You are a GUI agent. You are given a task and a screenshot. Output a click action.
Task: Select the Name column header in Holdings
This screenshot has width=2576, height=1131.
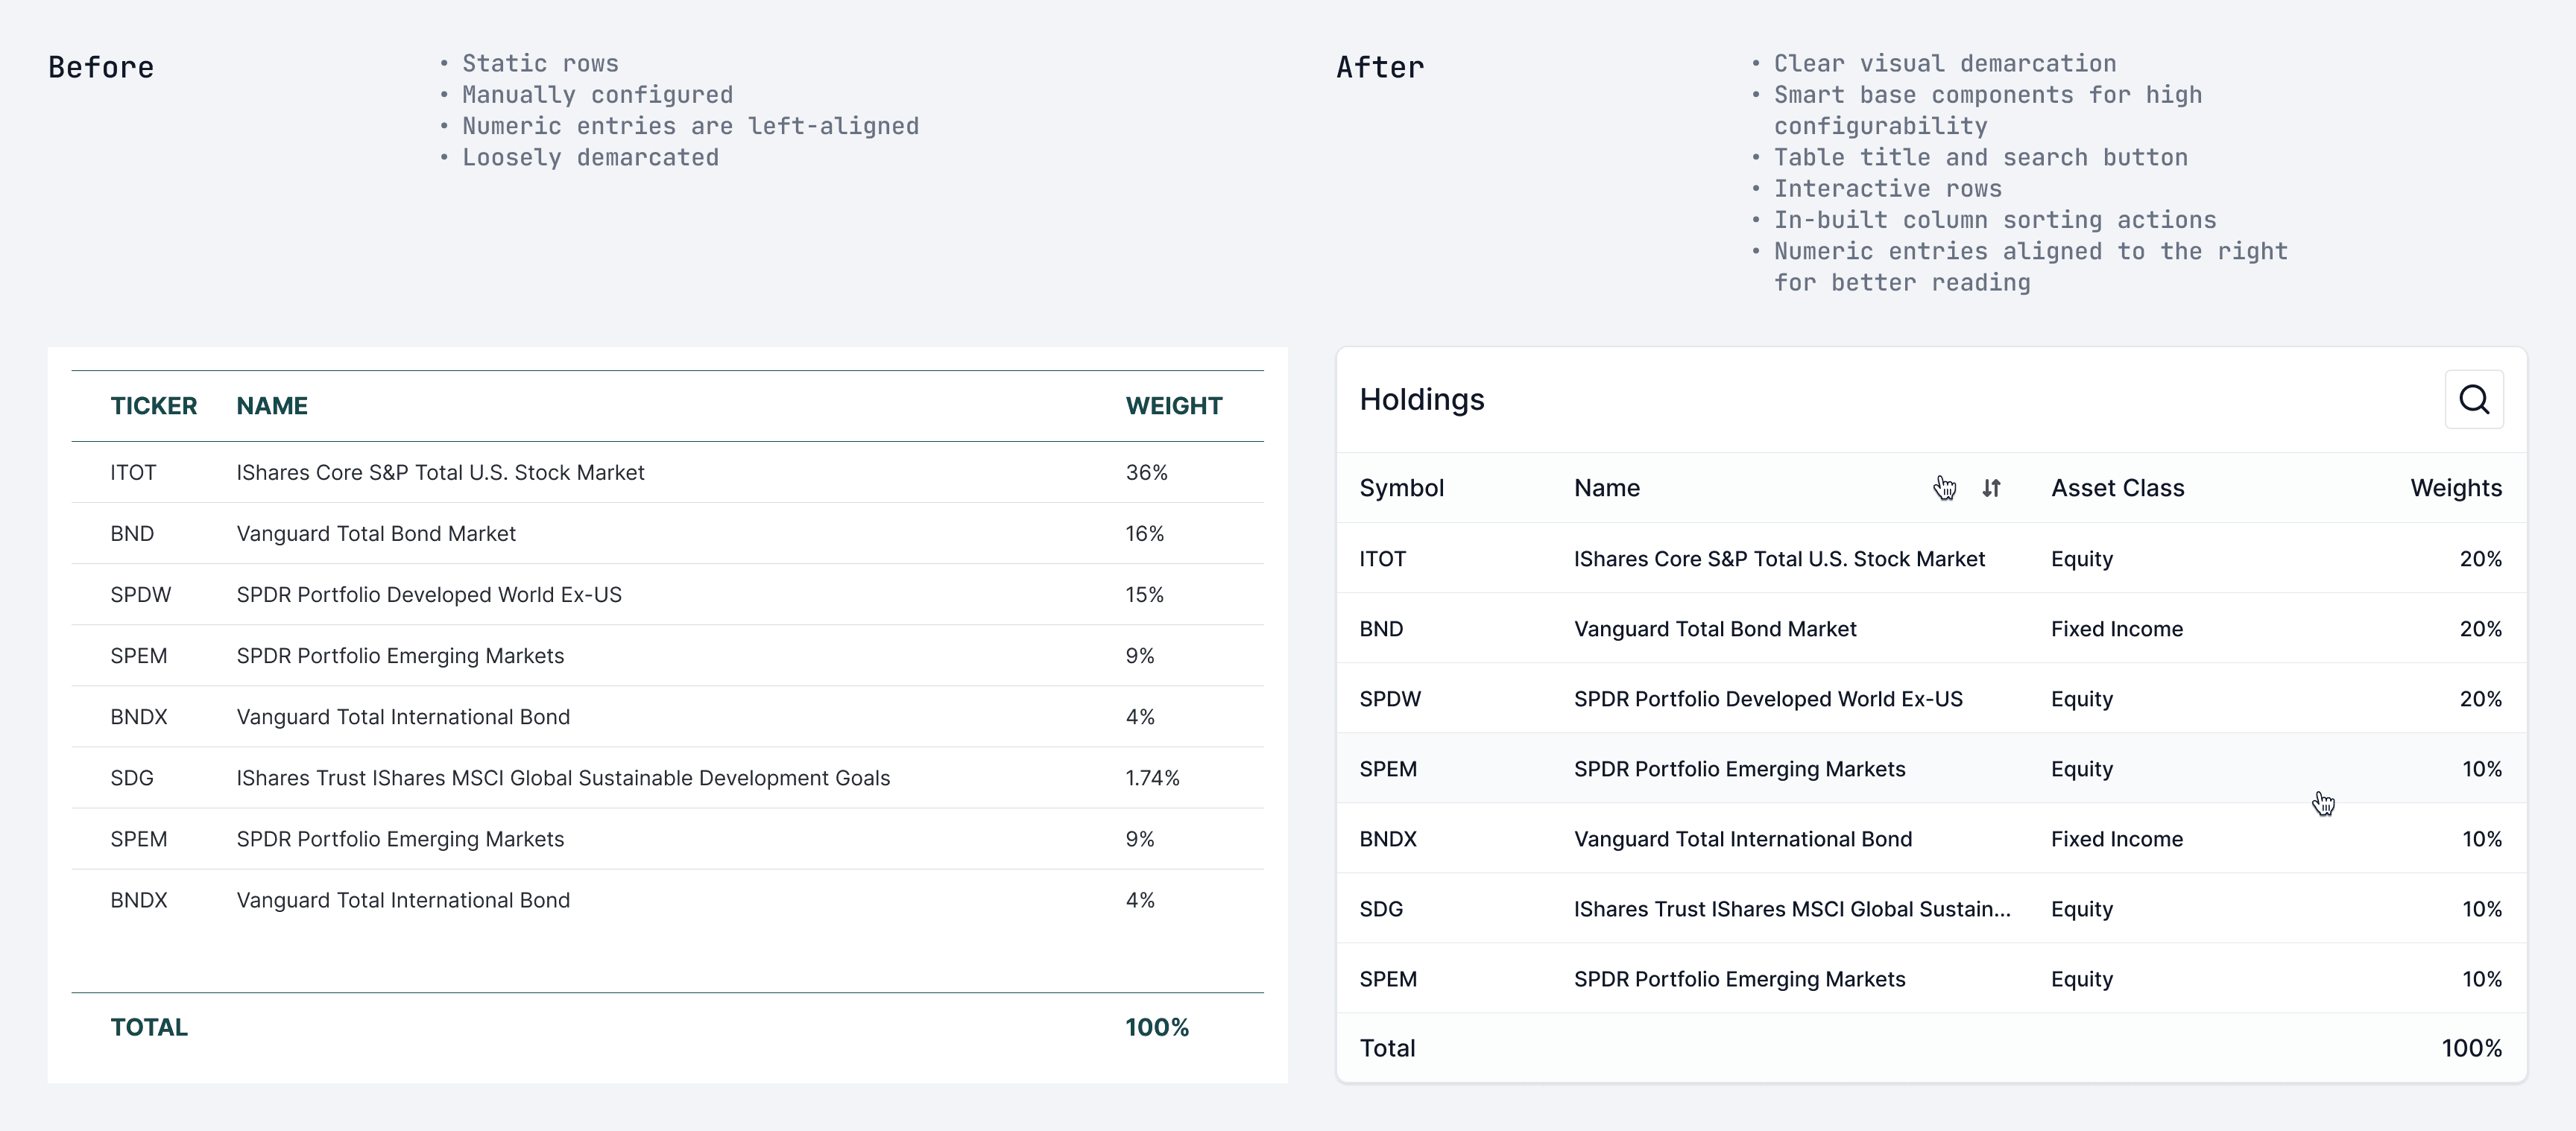click(x=1606, y=488)
